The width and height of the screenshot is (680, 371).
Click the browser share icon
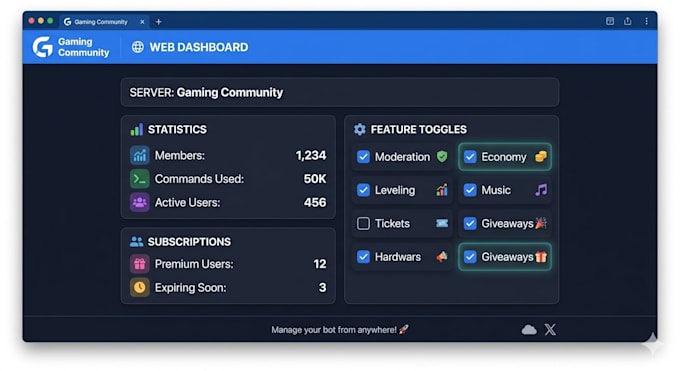point(628,21)
